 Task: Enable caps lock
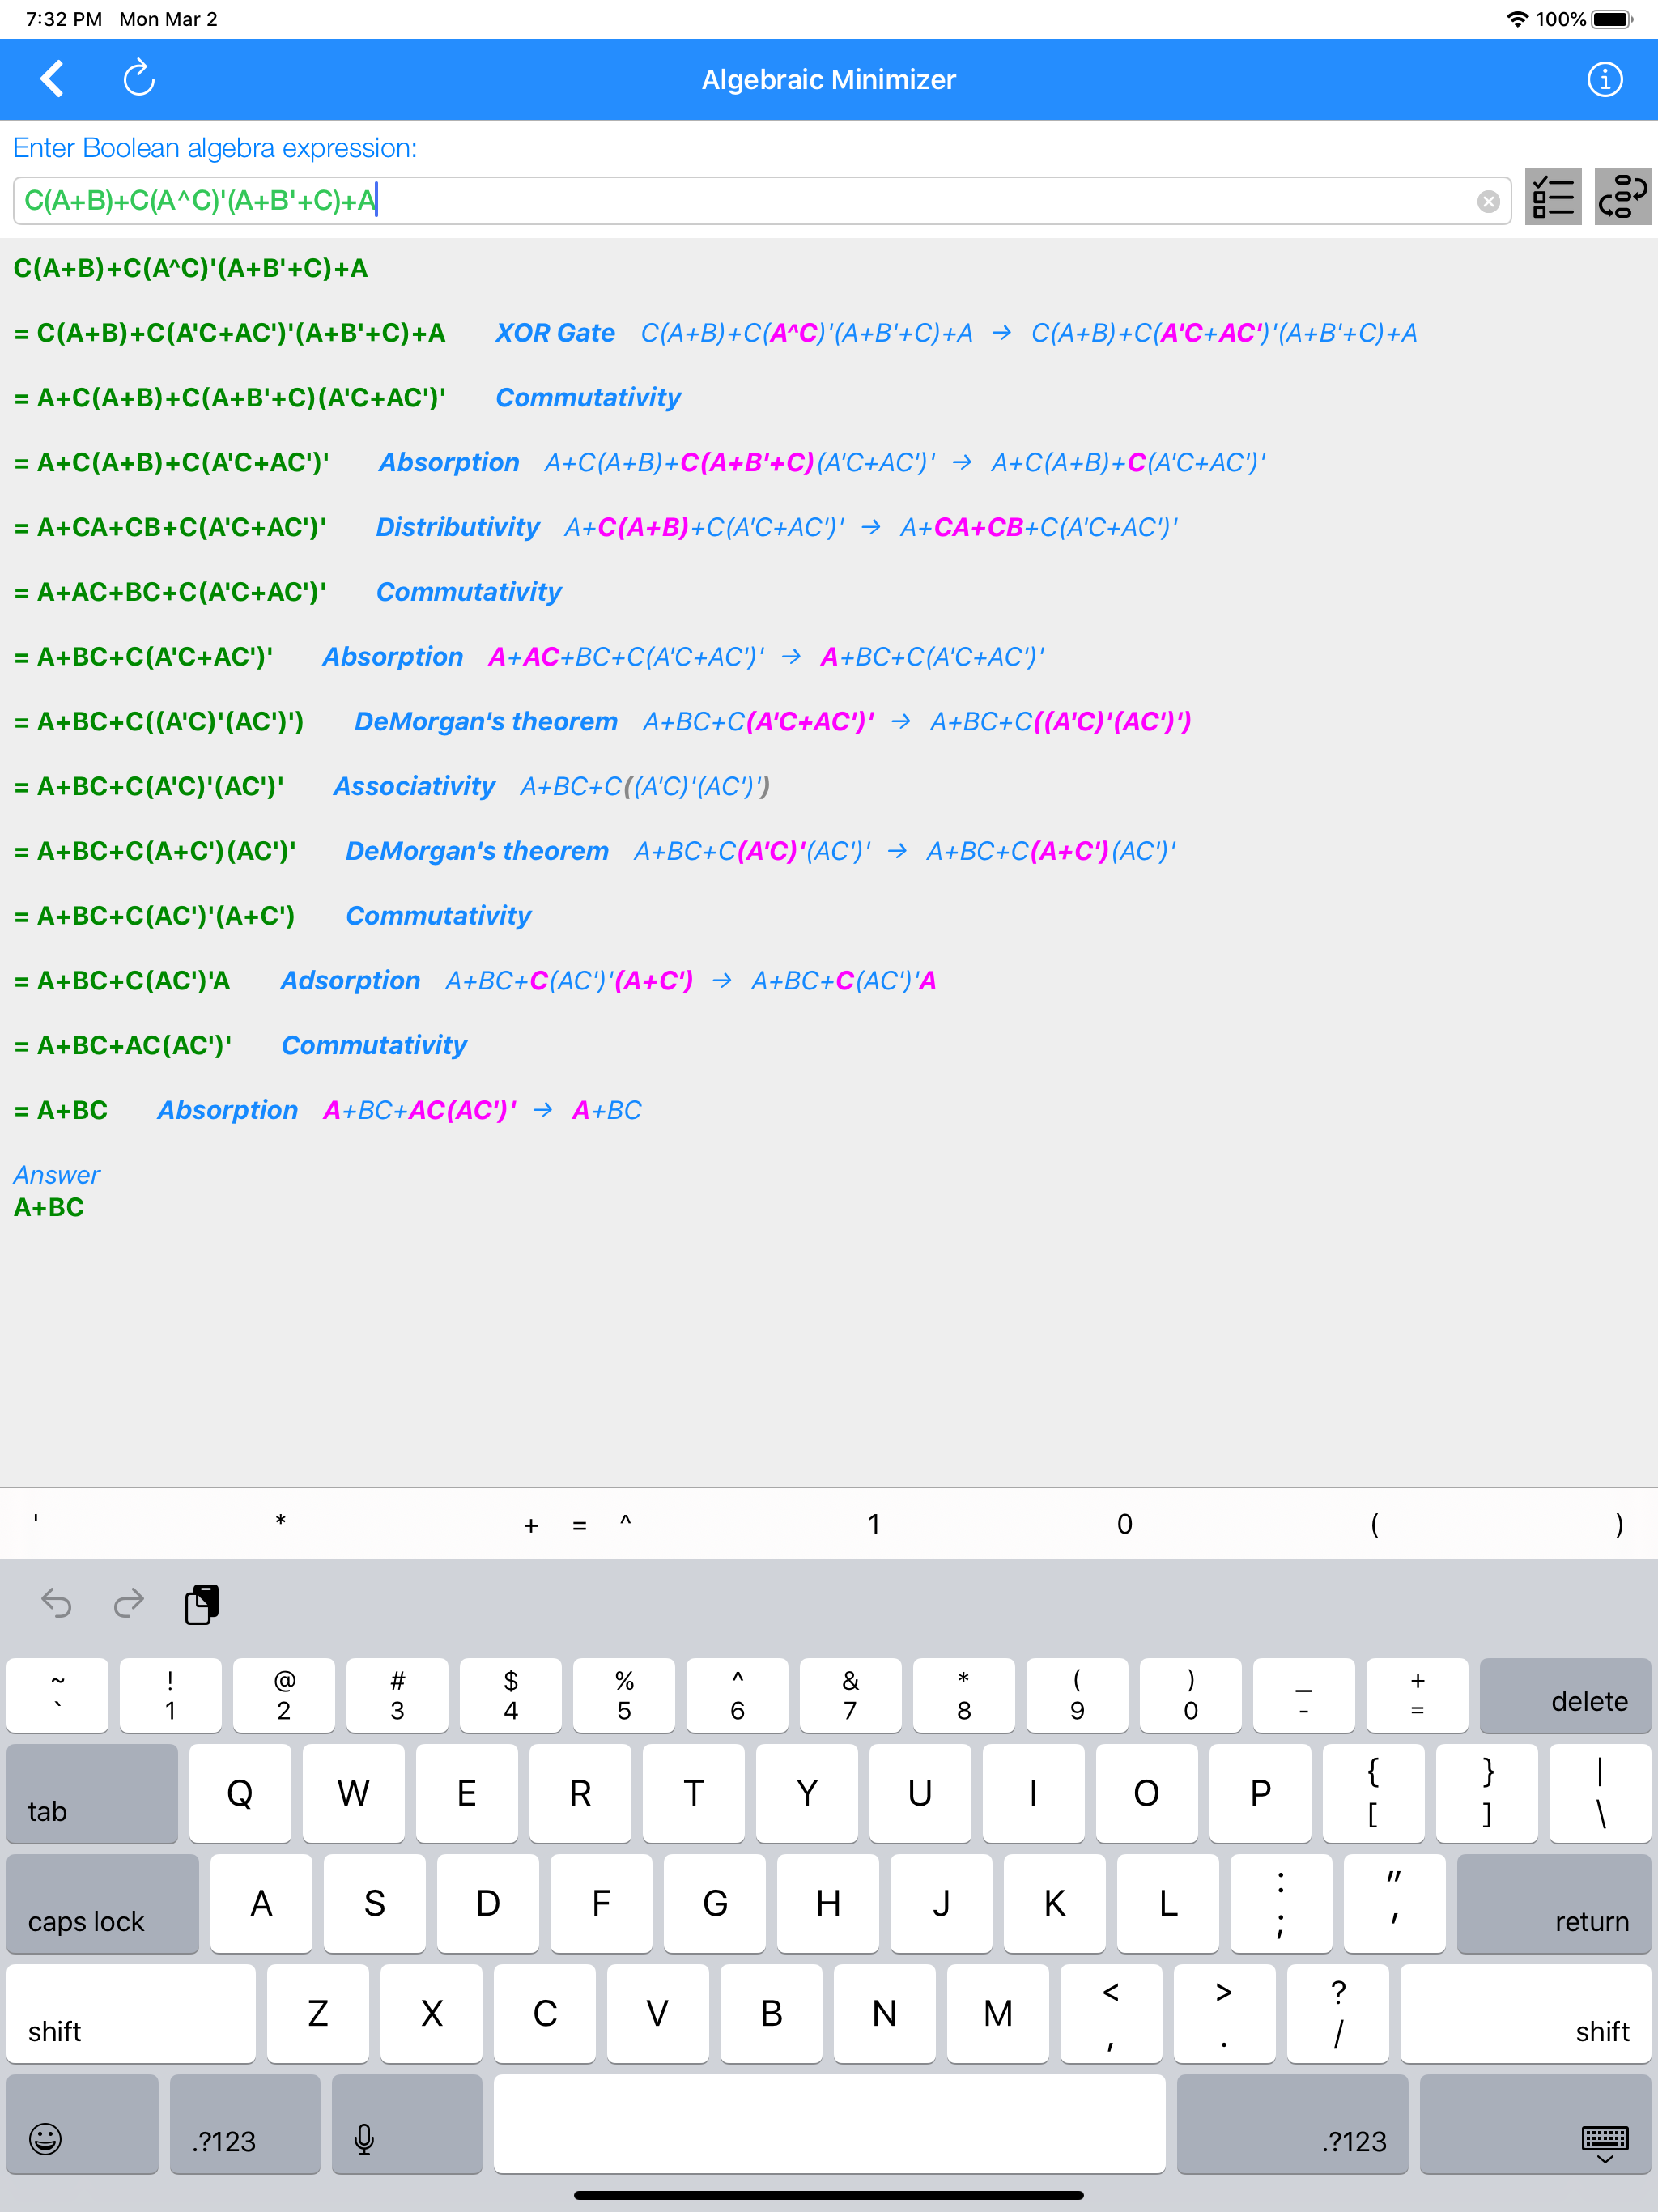102,1904
